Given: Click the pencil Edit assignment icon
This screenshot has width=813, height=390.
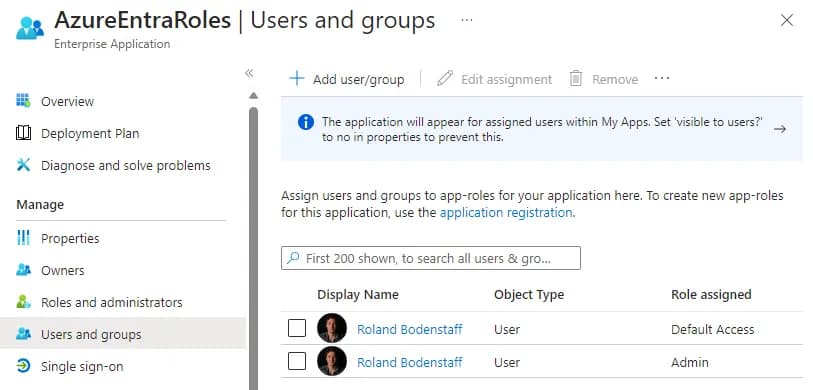Looking at the screenshot, I should pyautogui.click(x=445, y=79).
